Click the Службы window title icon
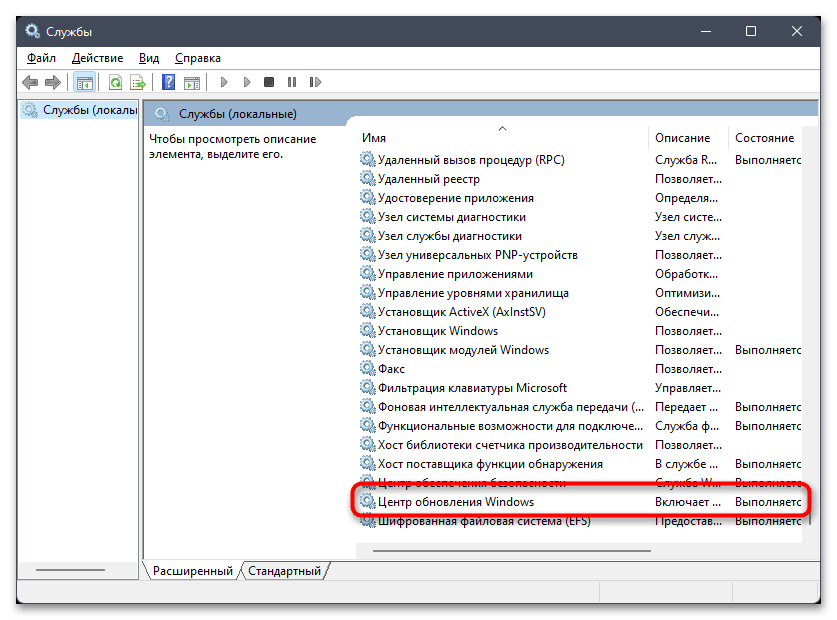This screenshot has height=620, width=837. coord(33,31)
